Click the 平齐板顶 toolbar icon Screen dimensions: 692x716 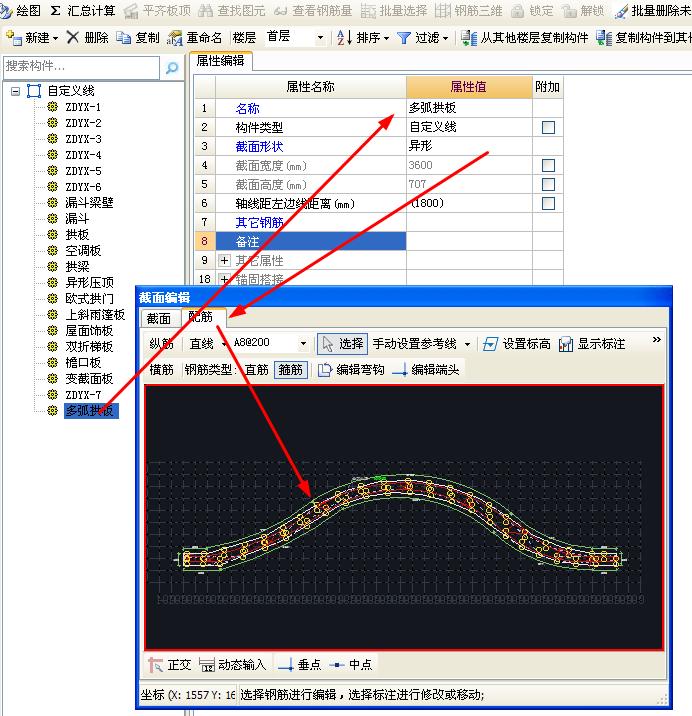132,11
